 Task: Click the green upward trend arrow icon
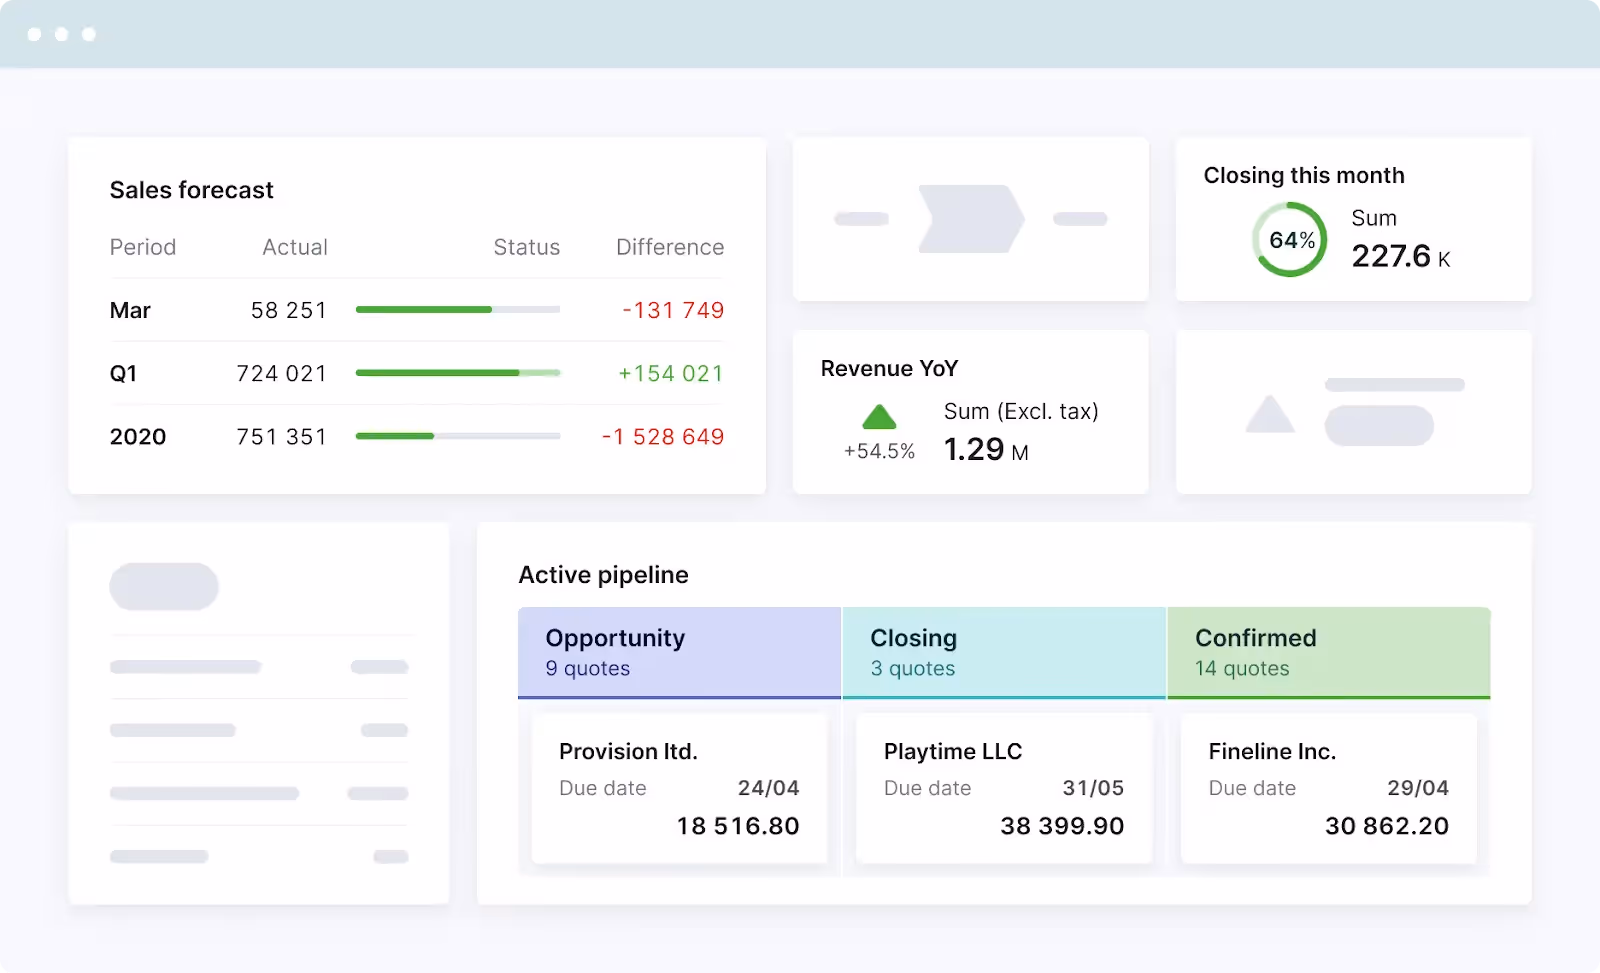(x=878, y=417)
